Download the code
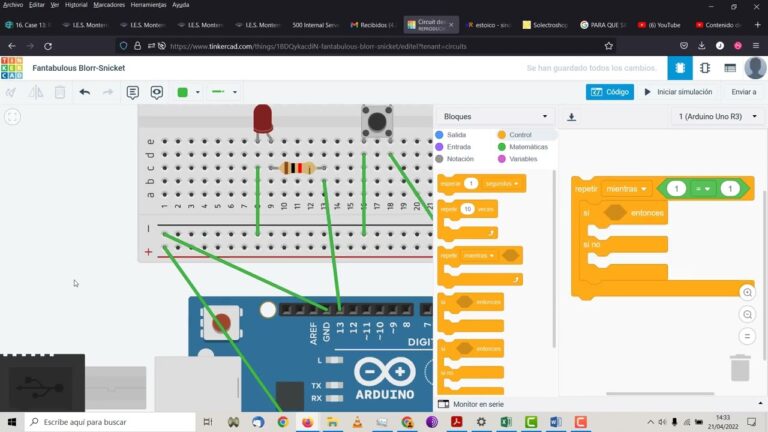768x432 pixels. [x=571, y=117]
